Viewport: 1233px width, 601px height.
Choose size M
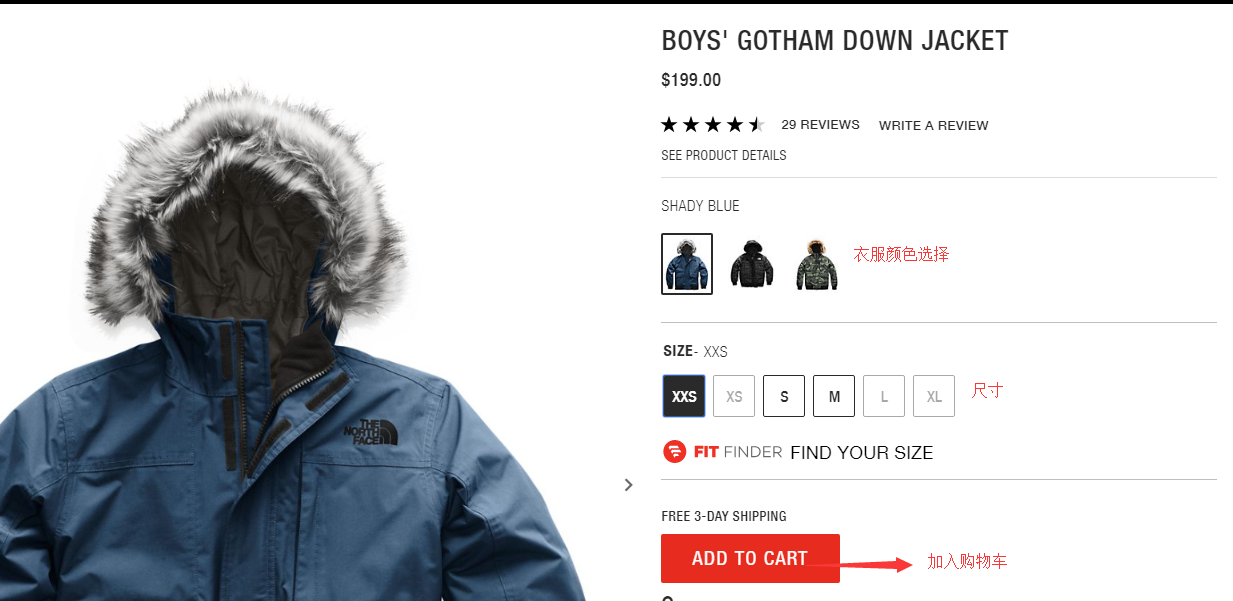(834, 396)
